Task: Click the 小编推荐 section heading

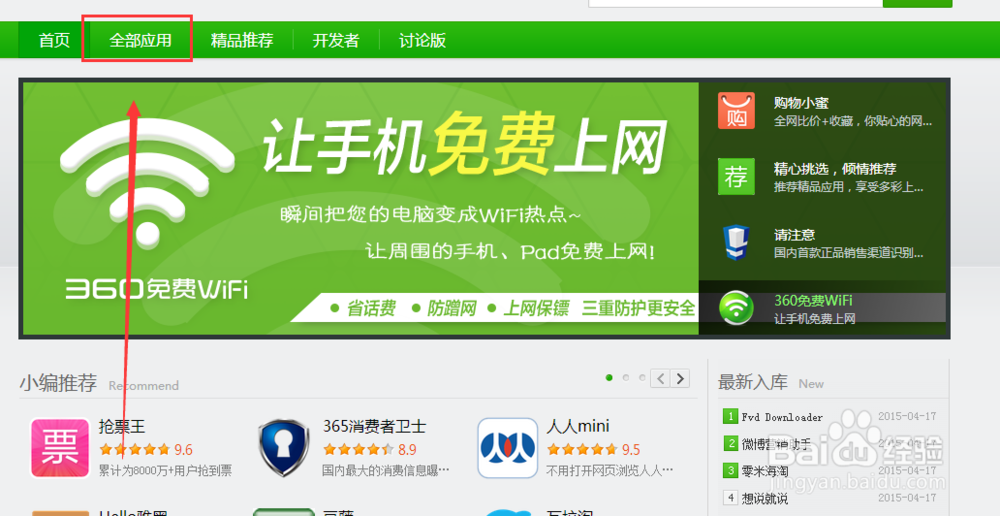Action: coord(58,383)
